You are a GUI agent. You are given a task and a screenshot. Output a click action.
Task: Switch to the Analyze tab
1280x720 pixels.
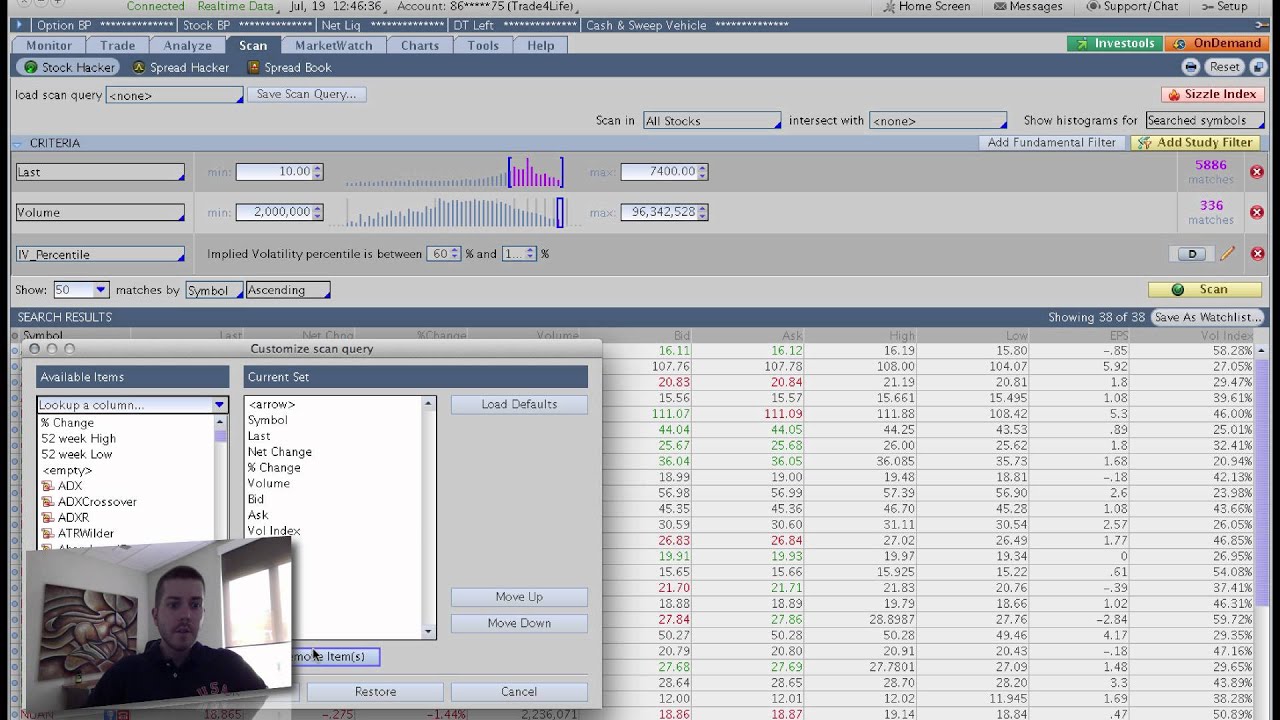tap(187, 45)
